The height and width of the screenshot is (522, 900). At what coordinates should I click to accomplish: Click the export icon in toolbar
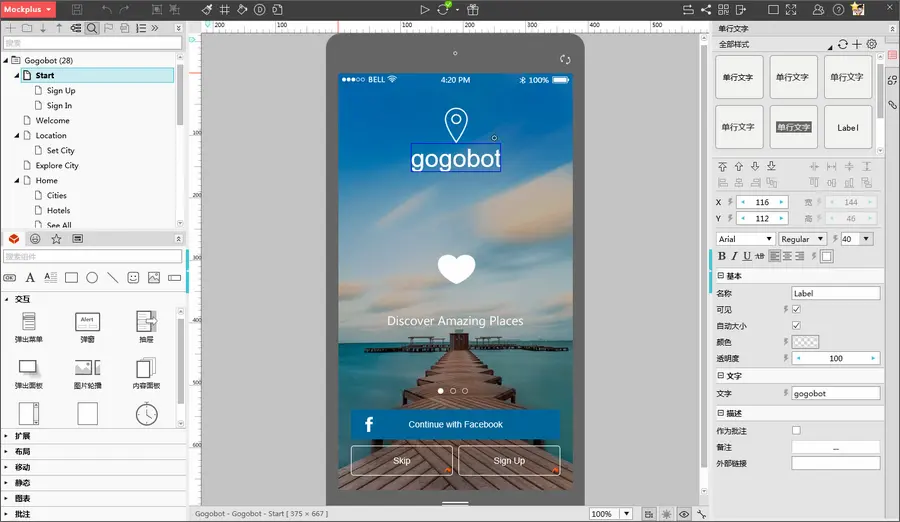pyautogui.click(x=741, y=10)
